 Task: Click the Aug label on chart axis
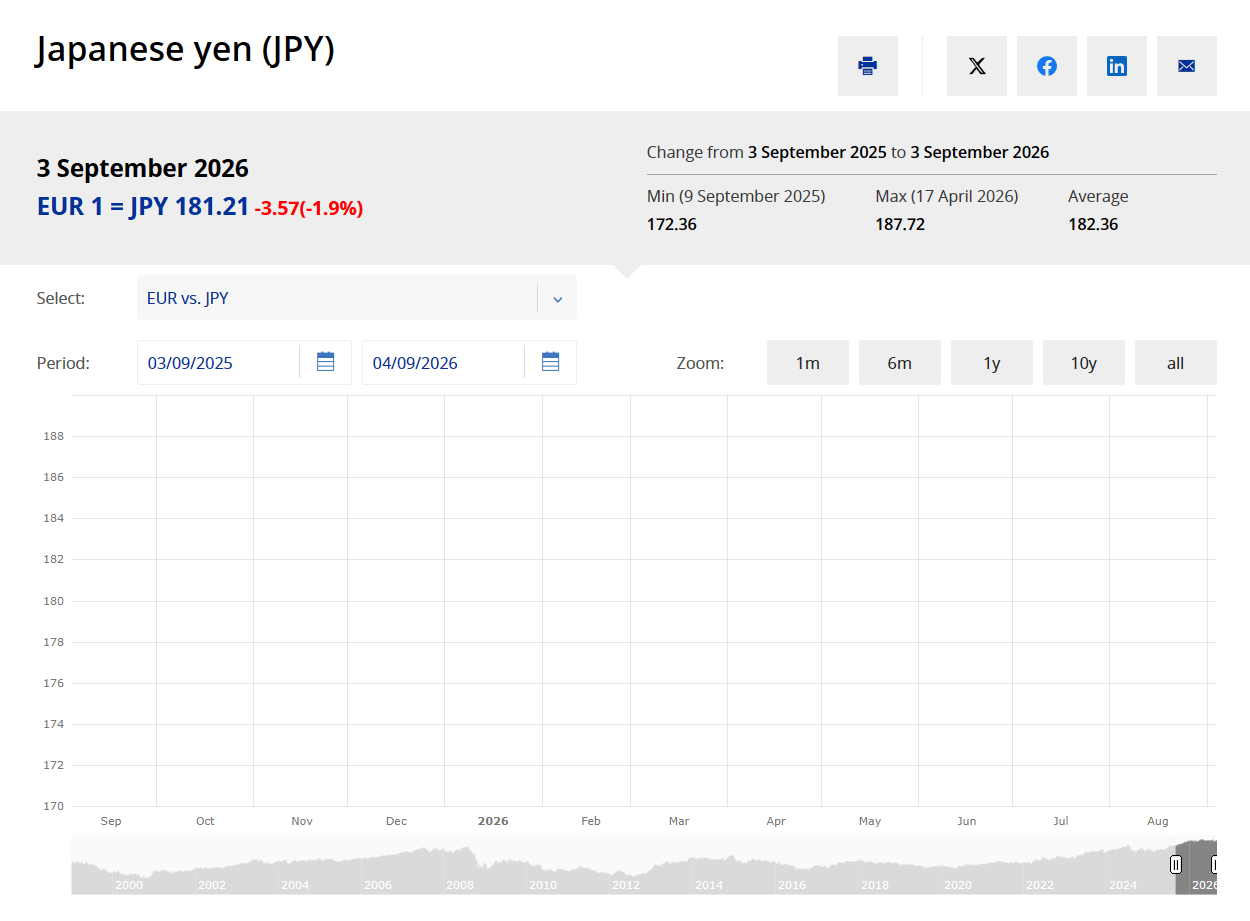pos(1158,821)
